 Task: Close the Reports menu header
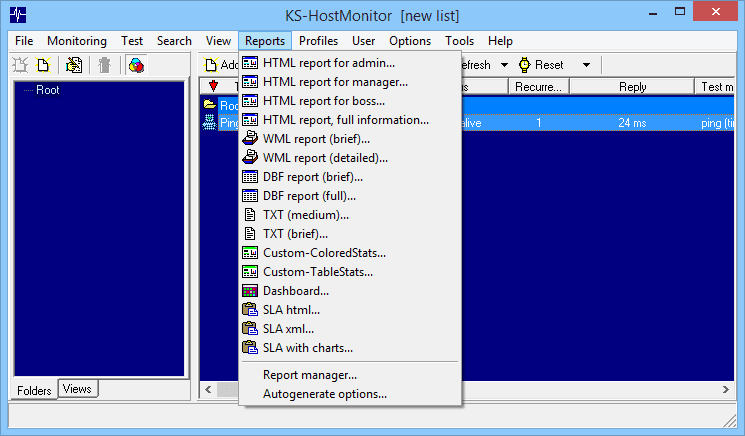(265, 41)
